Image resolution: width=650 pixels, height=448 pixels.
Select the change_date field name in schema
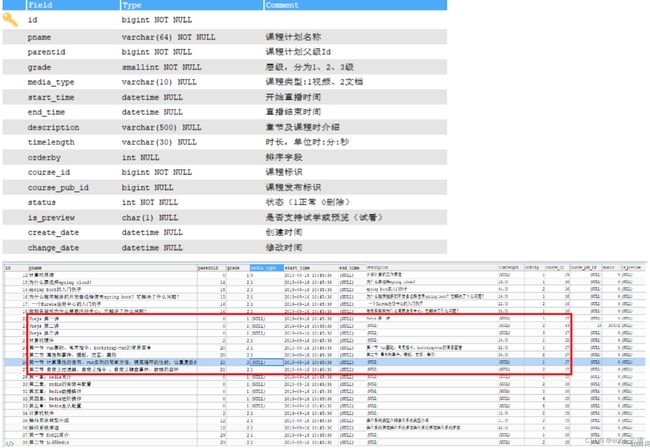click(x=53, y=248)
